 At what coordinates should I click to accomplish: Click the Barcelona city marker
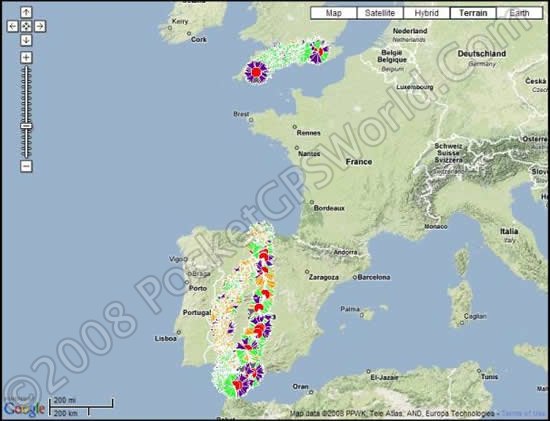(355, 277)
